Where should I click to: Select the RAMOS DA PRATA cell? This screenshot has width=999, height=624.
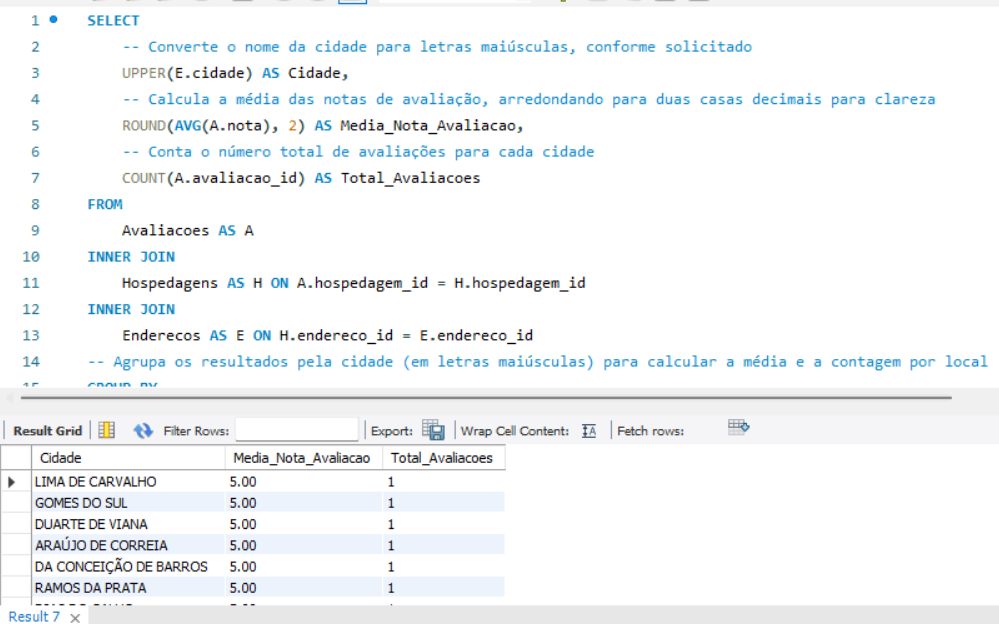(128, 588)
